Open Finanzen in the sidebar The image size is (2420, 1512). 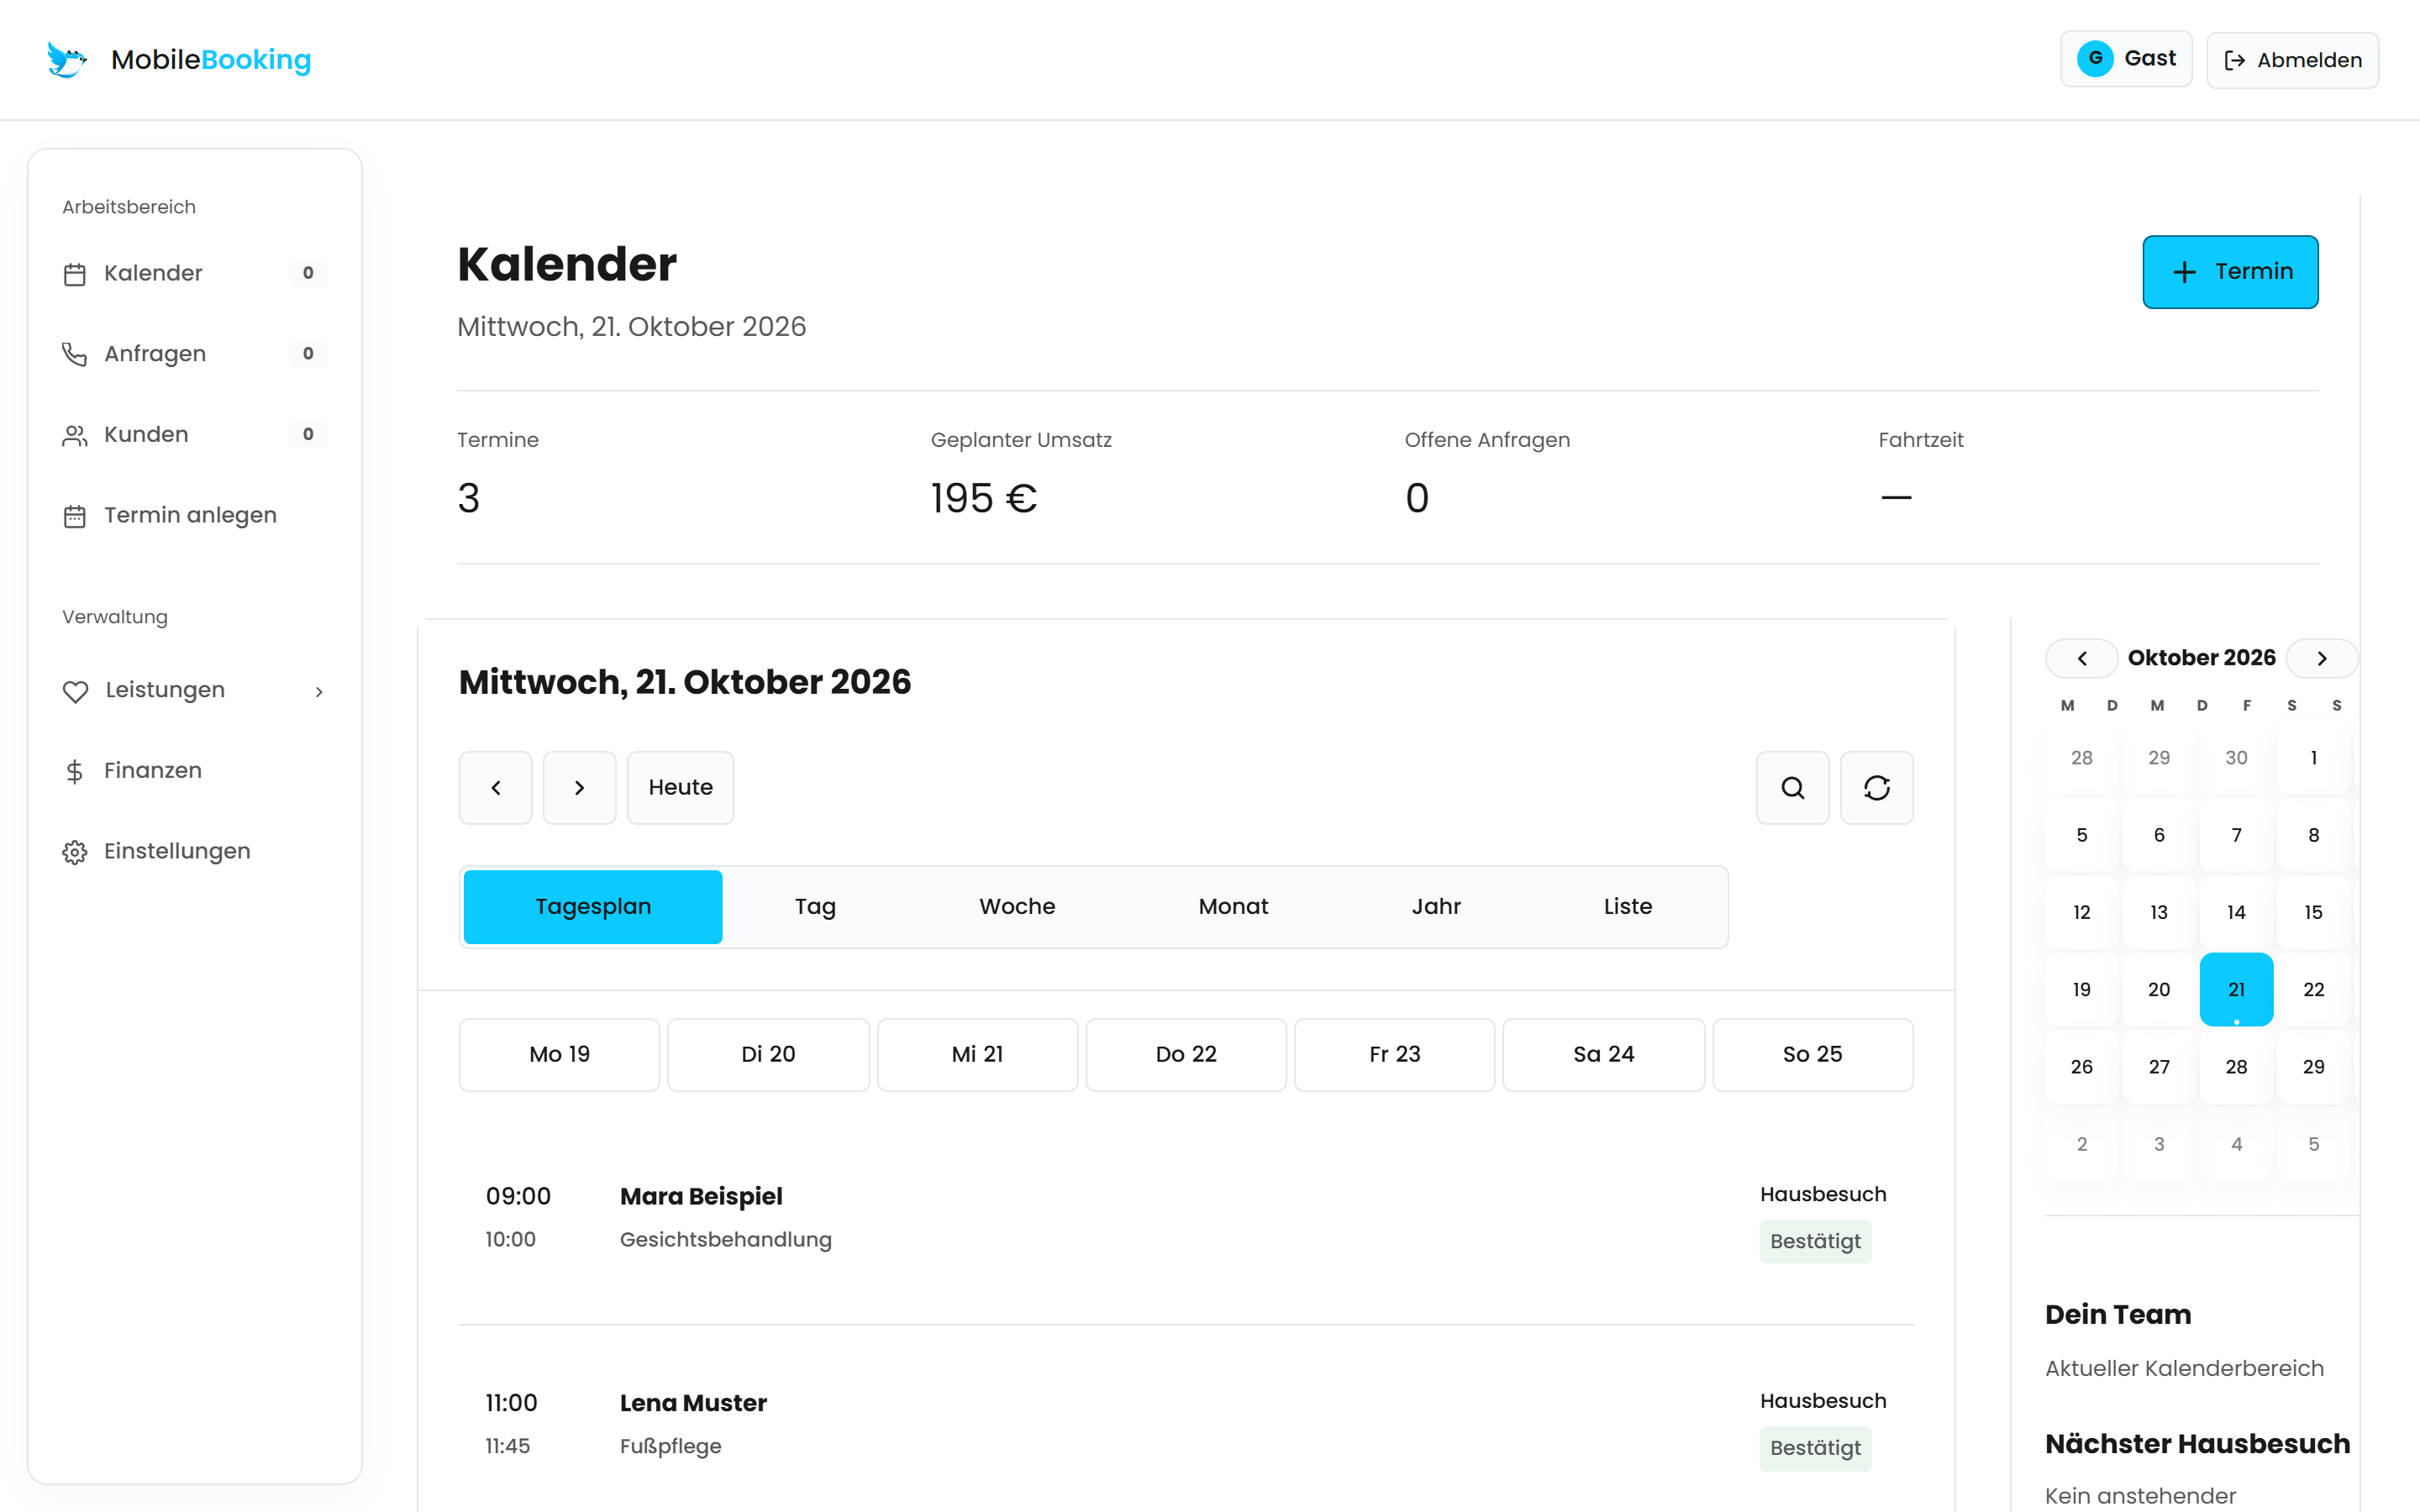point(194,770)
